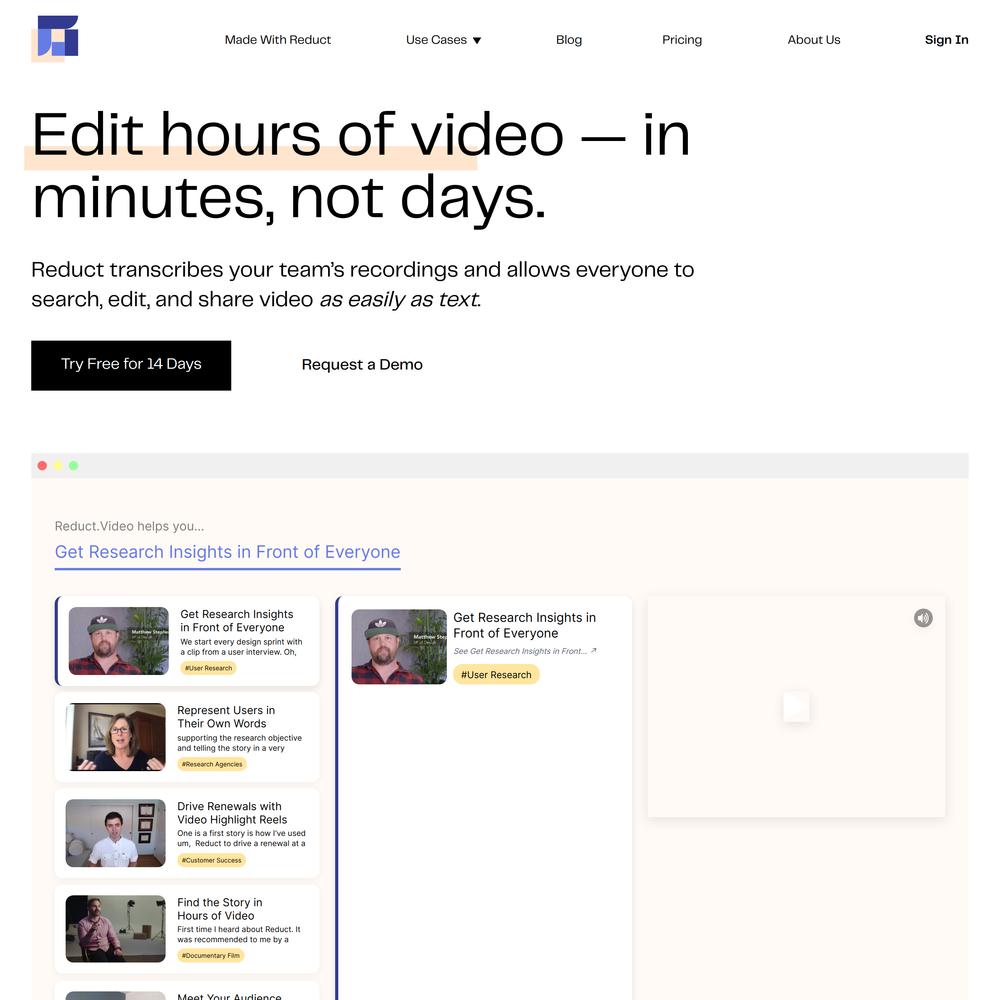Image resolution: width=1000 pixels, height=1000 pixels.
Task: Click yellow dot in mock window bar
Action: tap(58, 466)
